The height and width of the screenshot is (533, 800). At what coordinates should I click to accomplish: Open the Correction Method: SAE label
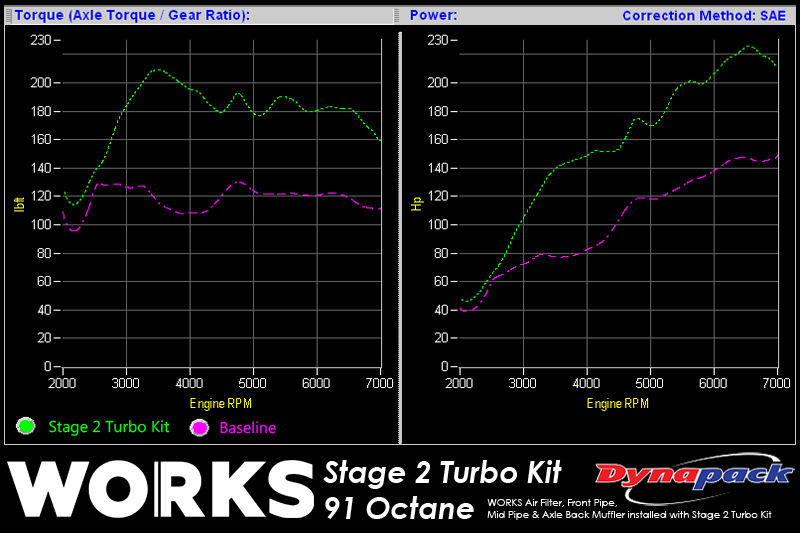click(x=704, y=15)
